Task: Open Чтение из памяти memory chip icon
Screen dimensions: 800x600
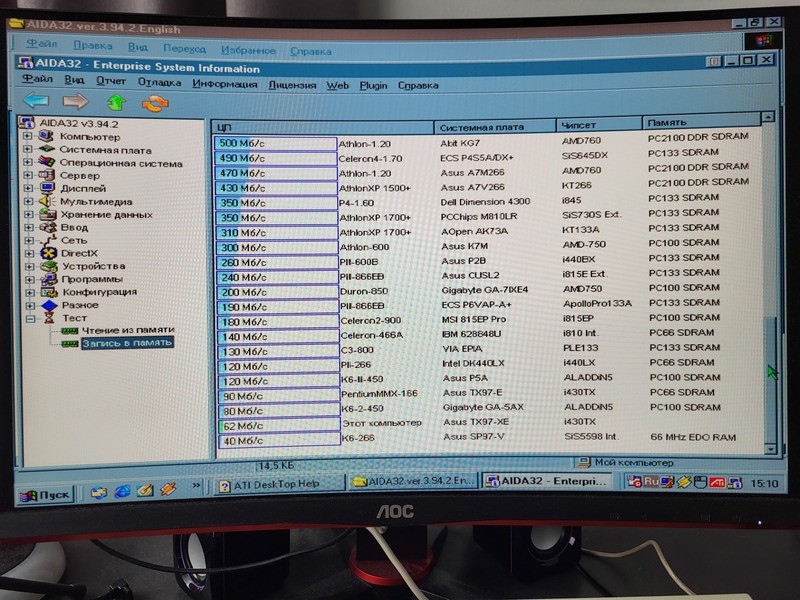Action: pyautogui.click(x=70, y=331)
